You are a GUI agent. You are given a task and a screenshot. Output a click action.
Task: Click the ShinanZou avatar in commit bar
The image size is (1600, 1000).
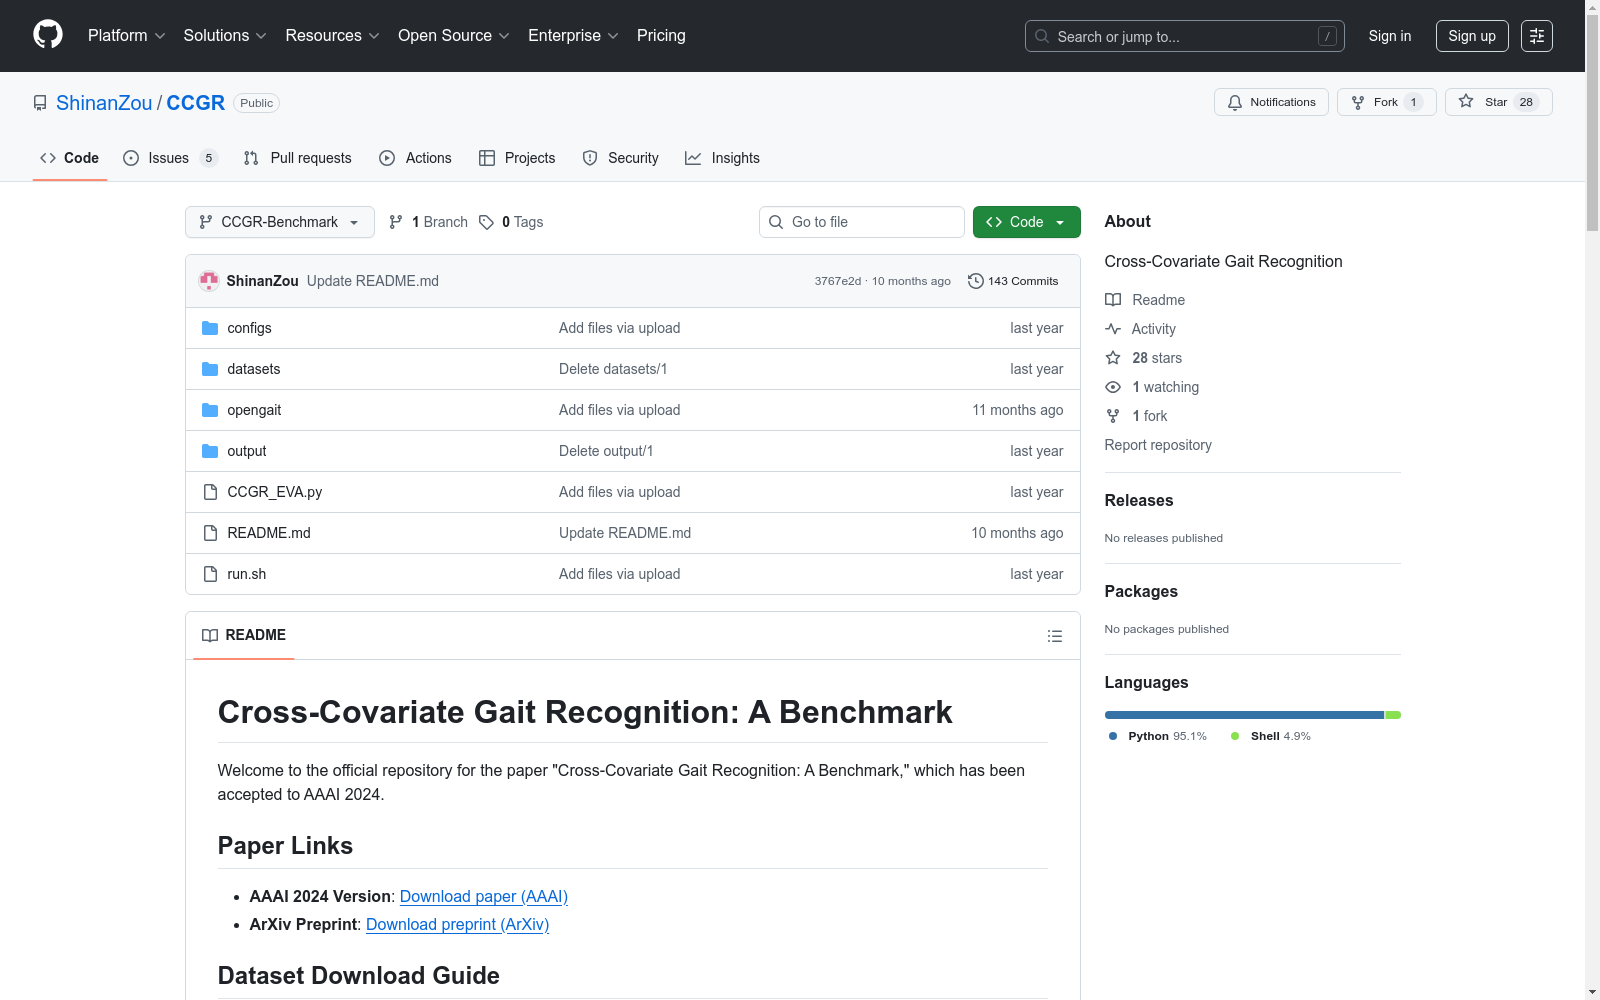(x=208, y=281)
